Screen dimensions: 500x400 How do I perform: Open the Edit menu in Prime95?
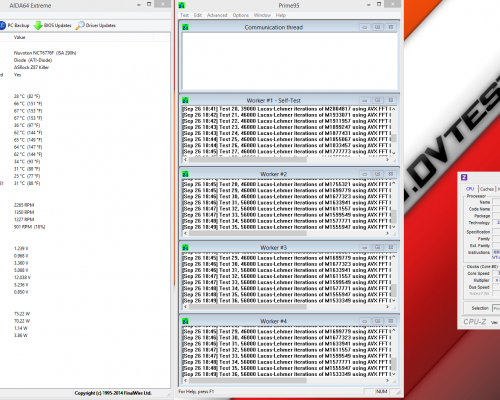click(x=198, y=15)
